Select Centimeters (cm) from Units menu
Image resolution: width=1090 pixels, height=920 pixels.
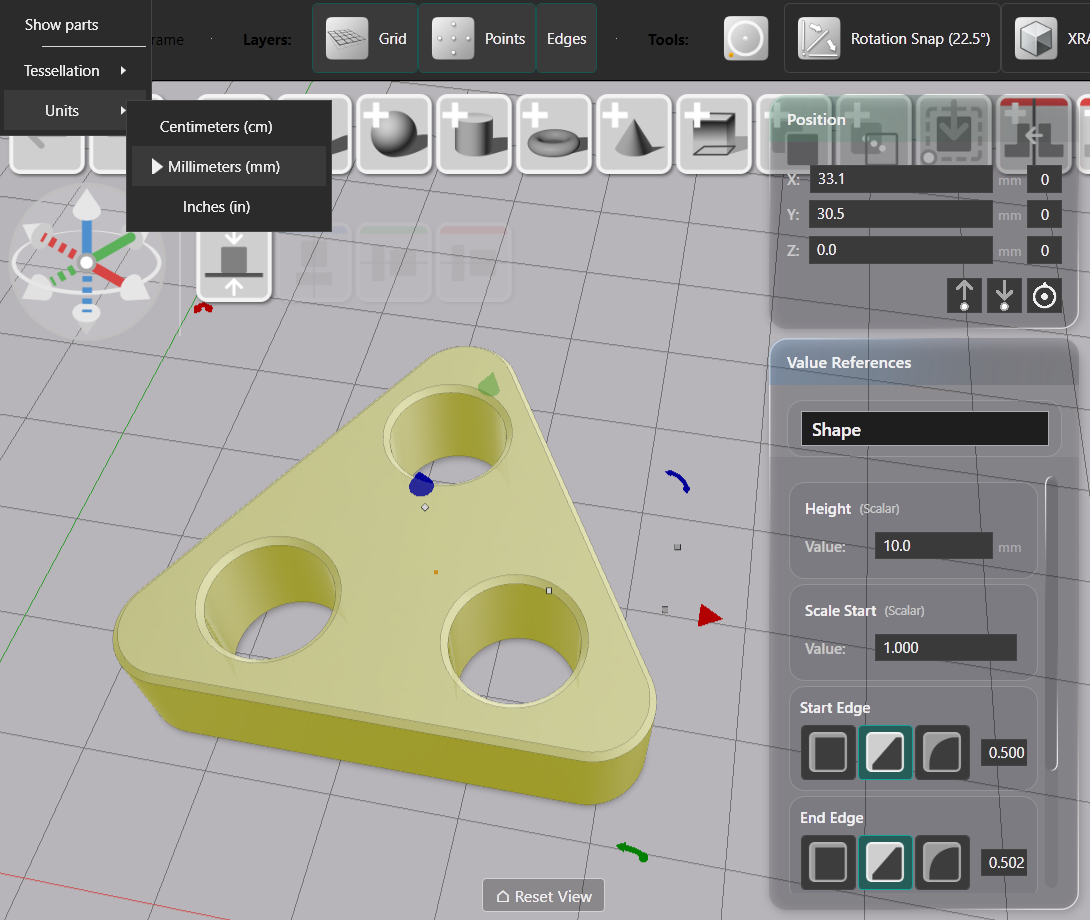[216, 127]
